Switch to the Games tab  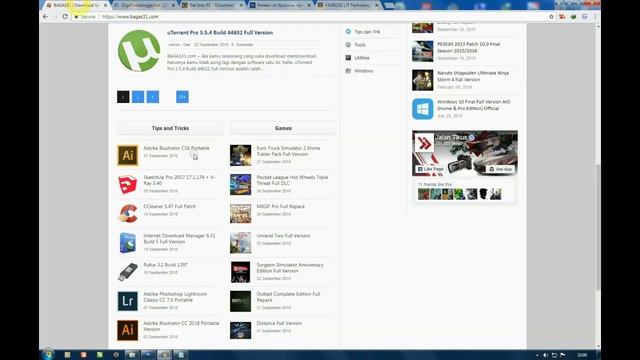coord(283,128)
